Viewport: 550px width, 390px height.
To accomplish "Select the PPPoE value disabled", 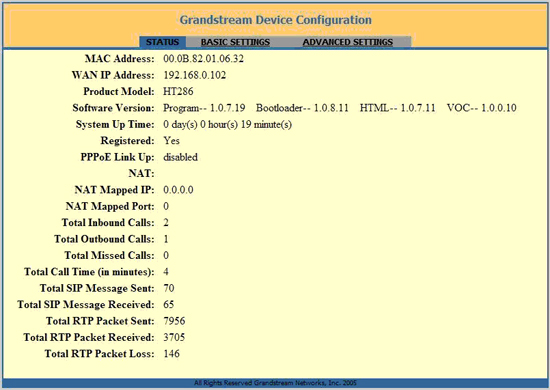I will (180, 157).
